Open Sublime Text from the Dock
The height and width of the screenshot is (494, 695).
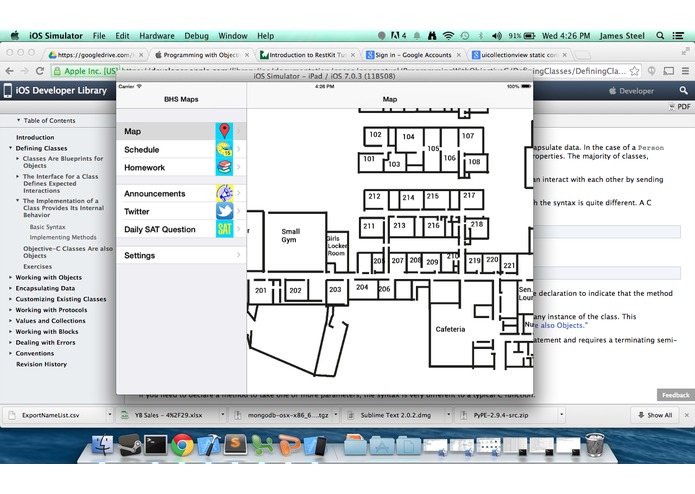tap(235, 444)
